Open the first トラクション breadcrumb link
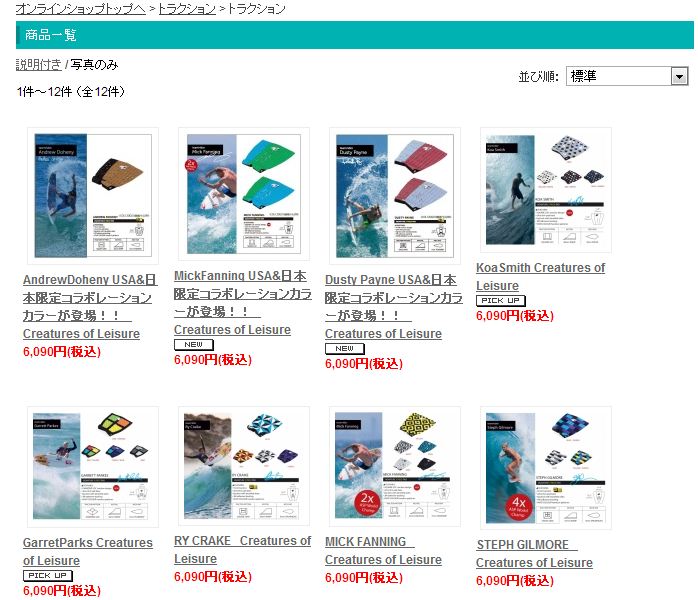The width and height of the screenshot is (698, 600). [x=187, y=8]
